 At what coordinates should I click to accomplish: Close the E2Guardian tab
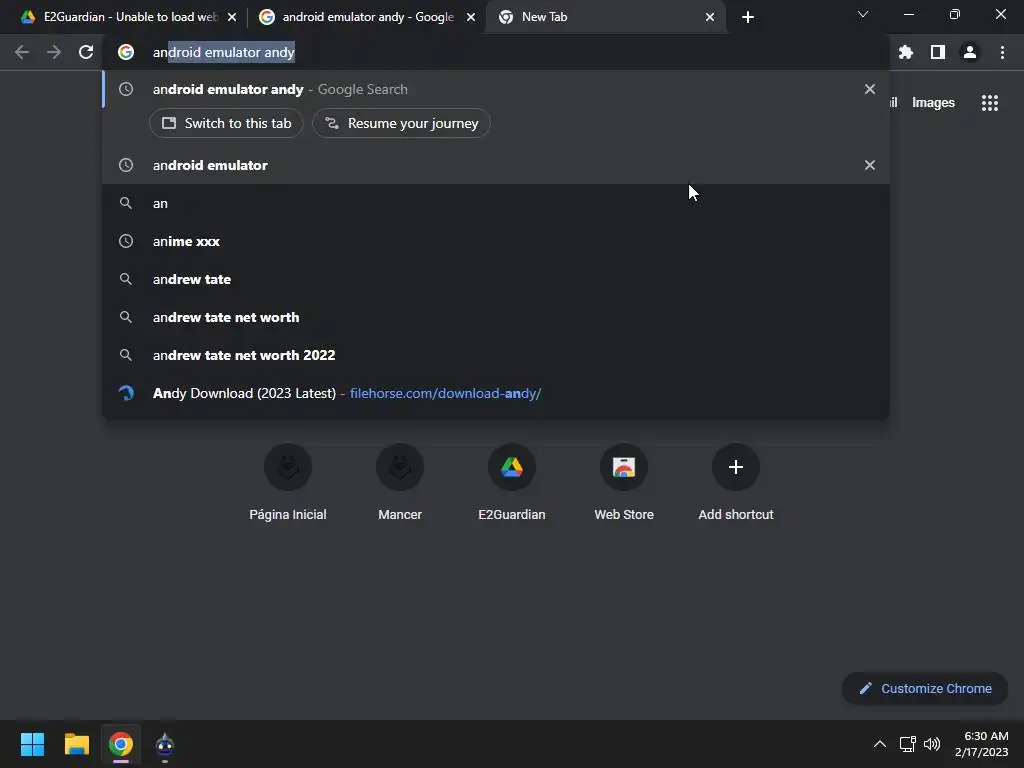point(232,17)
